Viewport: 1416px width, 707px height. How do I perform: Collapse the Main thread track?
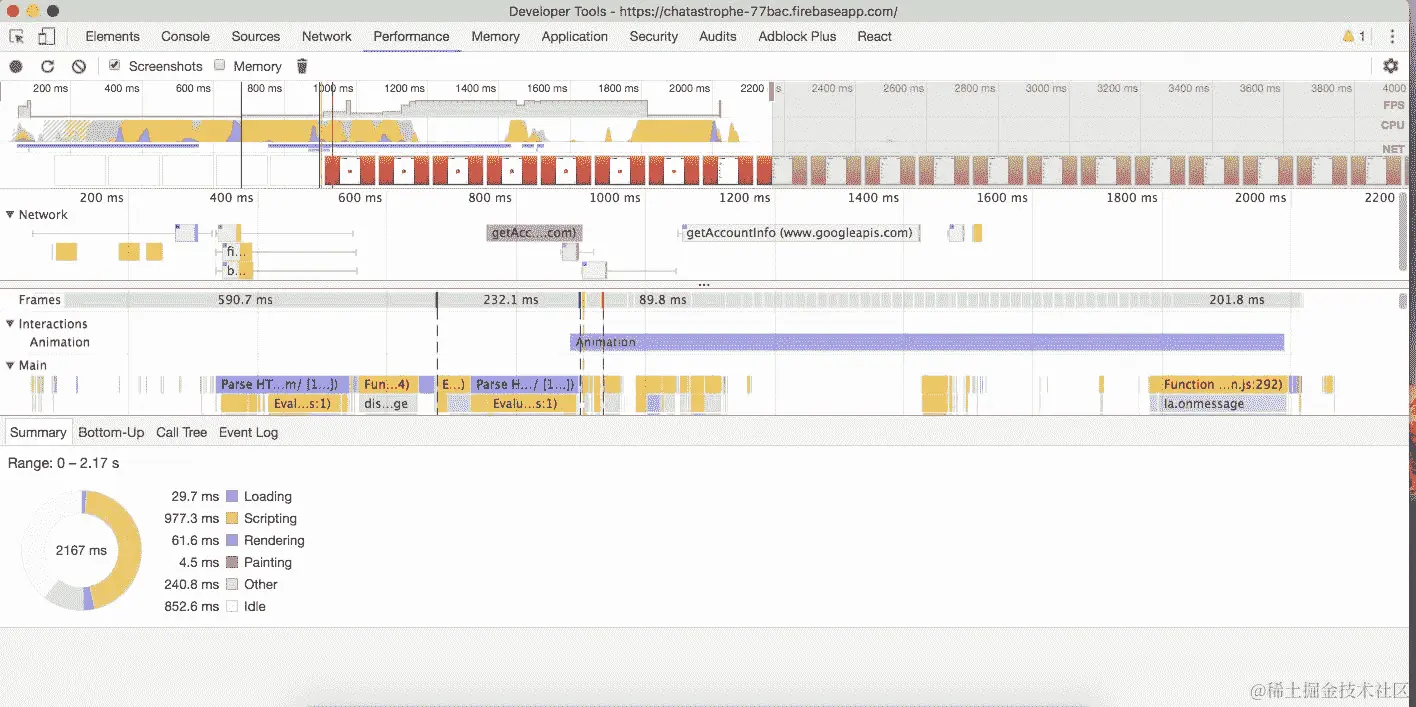coord(10,366)
